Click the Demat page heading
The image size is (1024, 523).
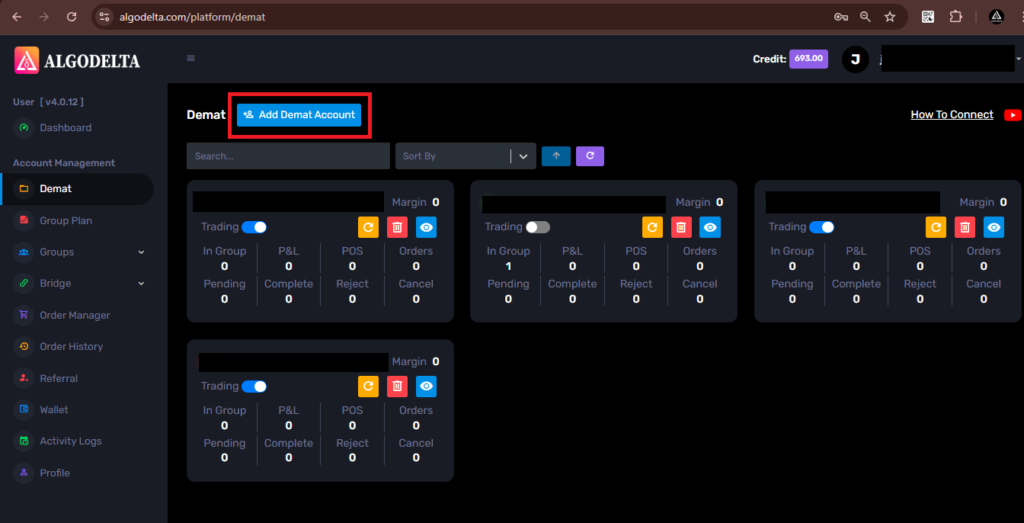click(206, 115)
